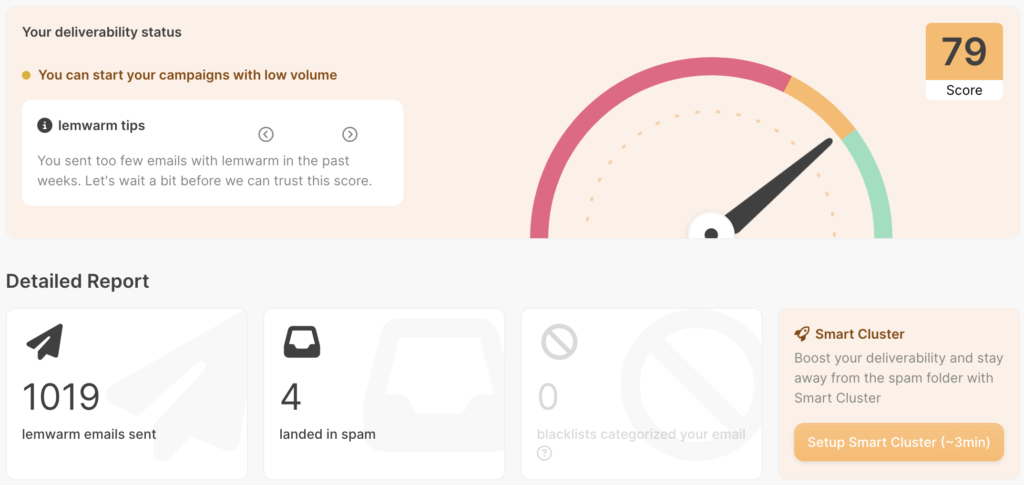Click the blacklists help question mark icon
Image resolution: width=1024 pixels, height=485 pixels.
click(545, 453)
